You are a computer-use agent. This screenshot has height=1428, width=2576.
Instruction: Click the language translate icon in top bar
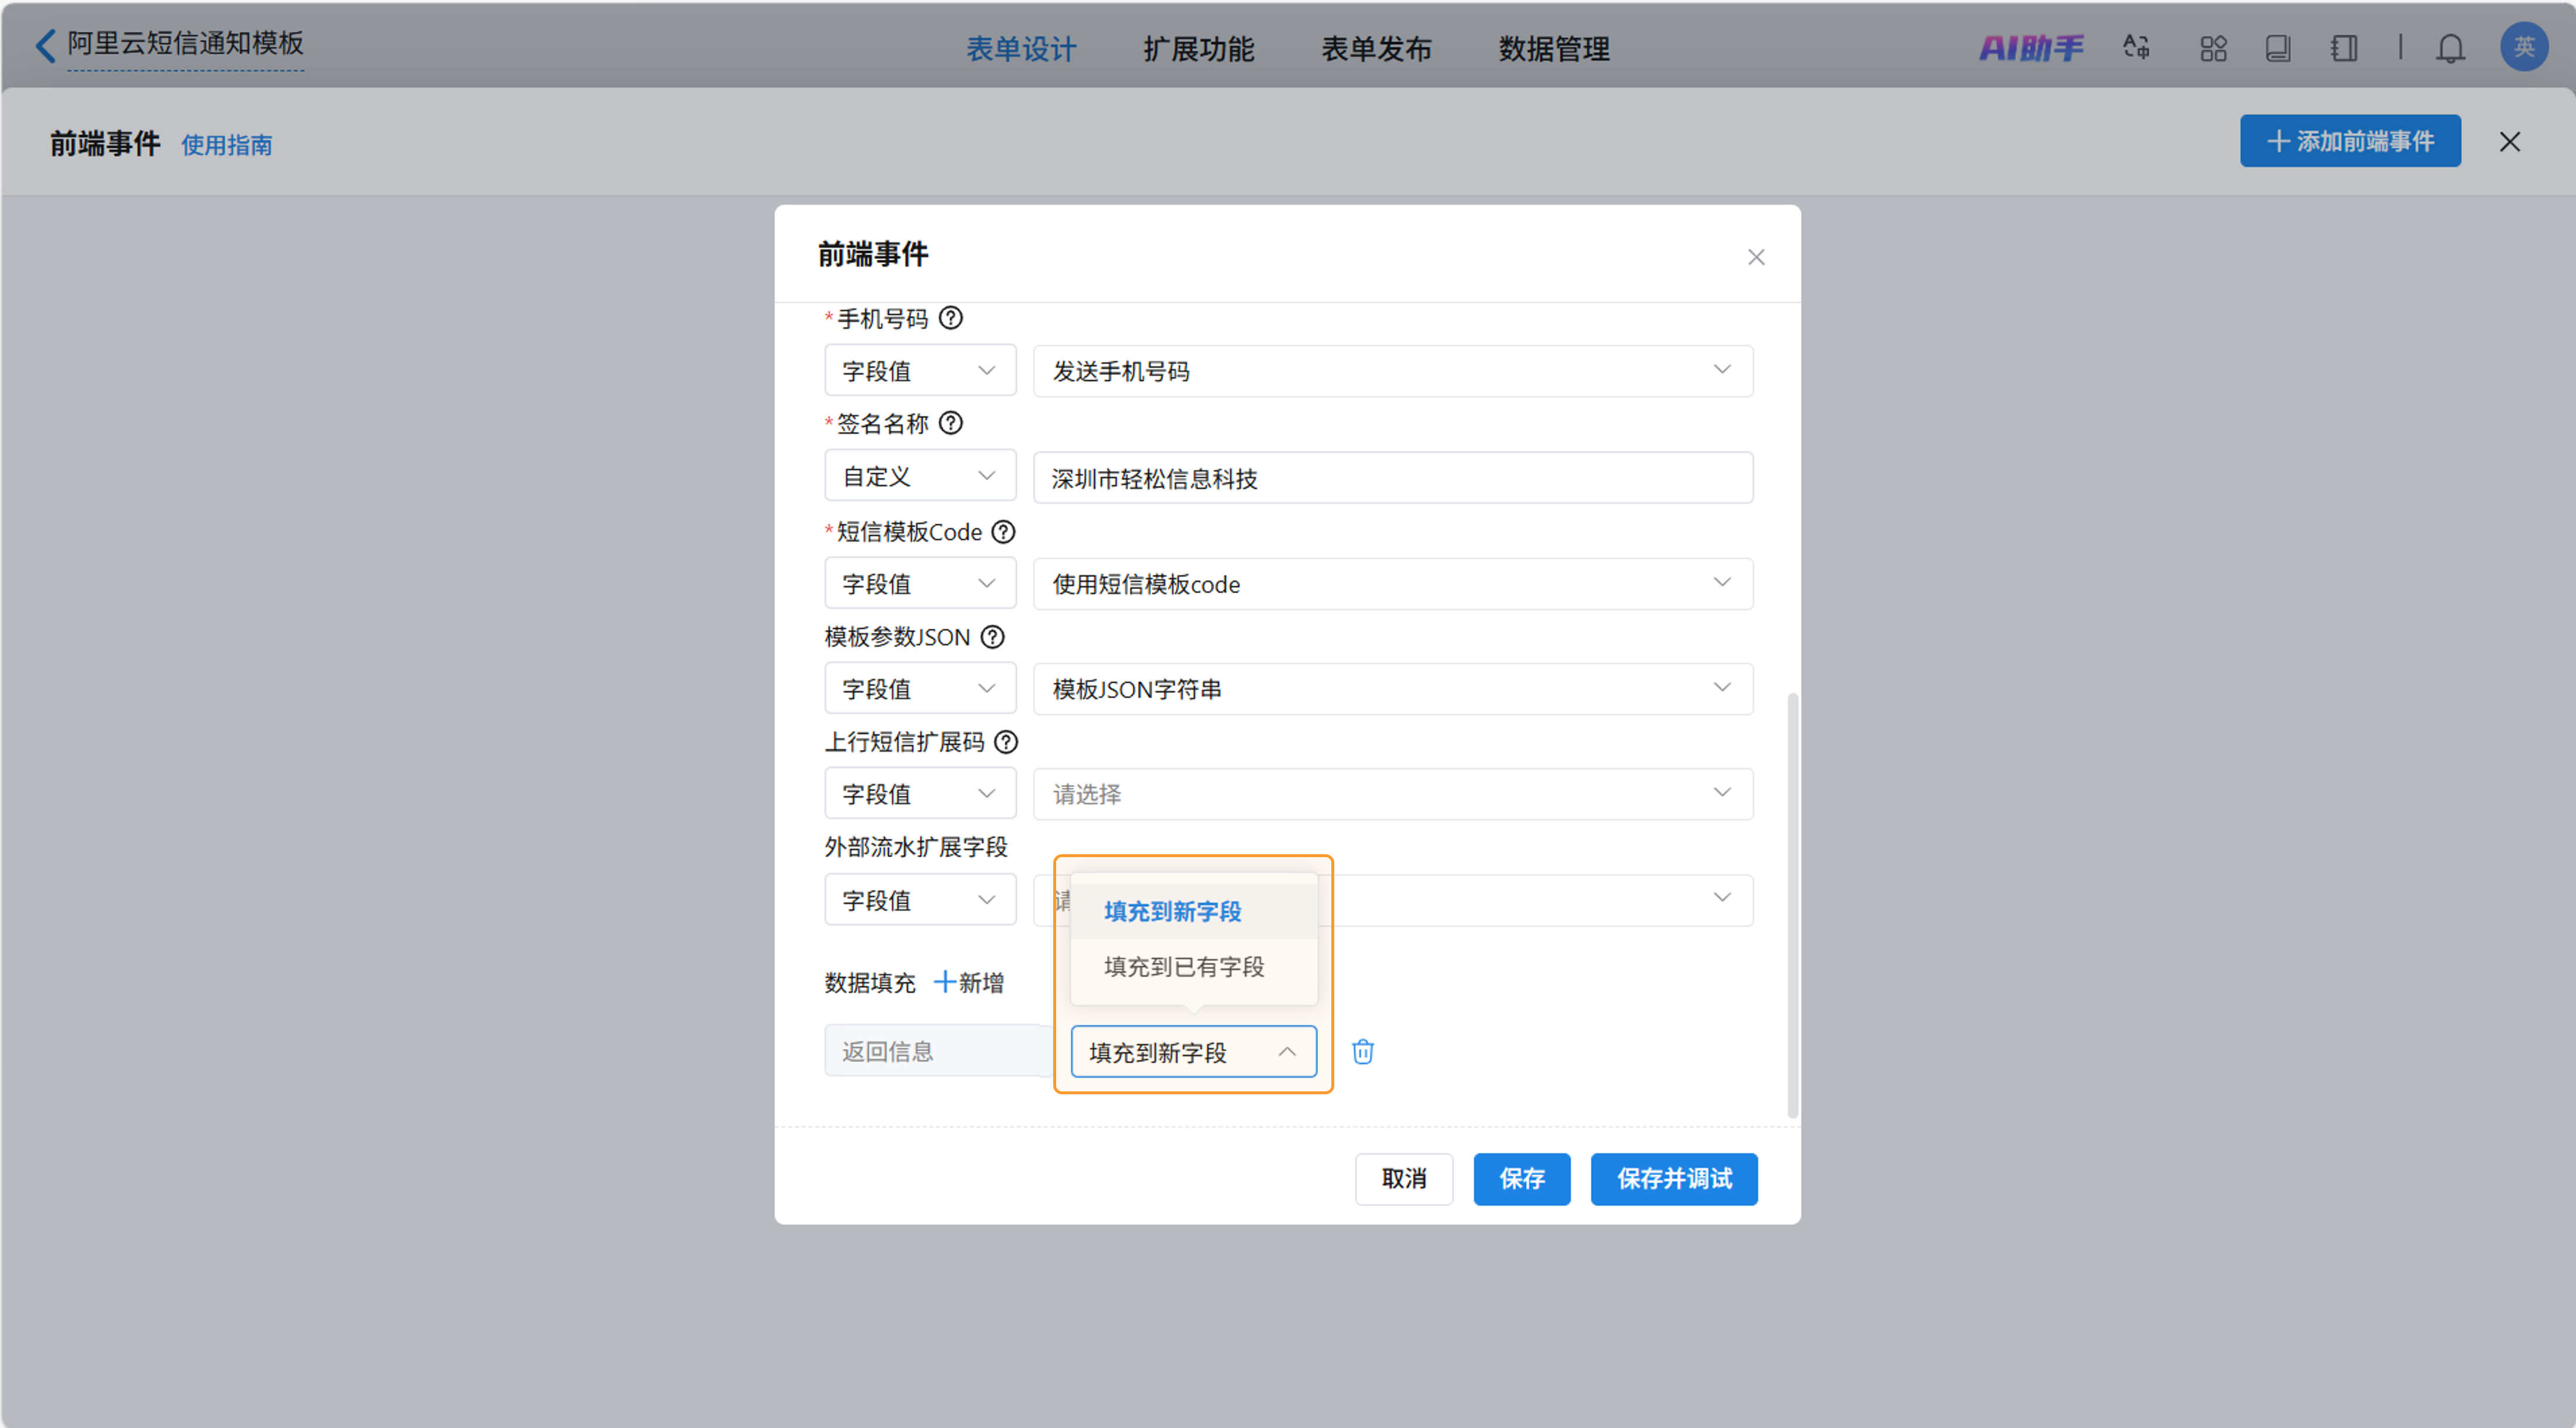coord(2135,47)
